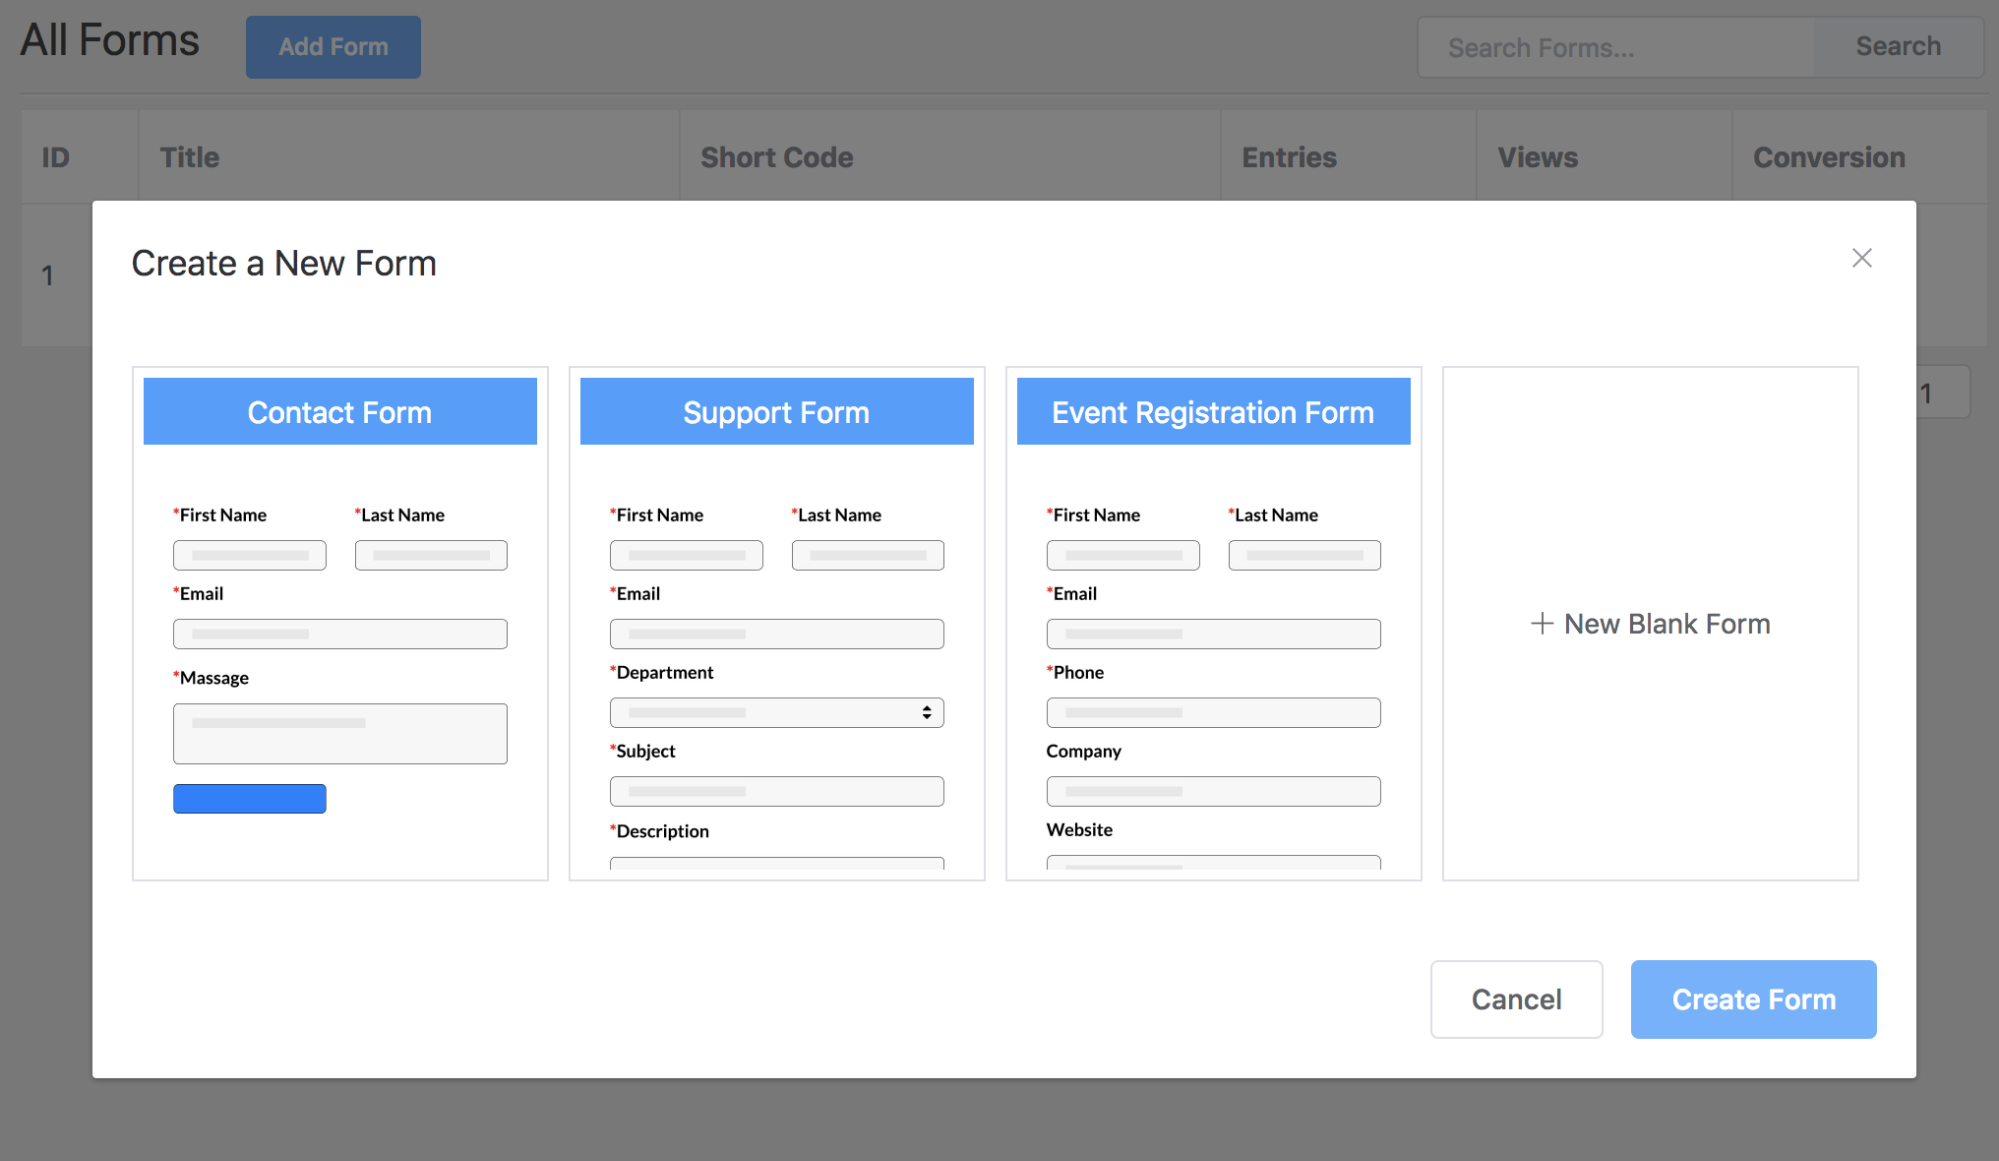Click First Name field in Support Form
1999x1161 pixels.
686,555
